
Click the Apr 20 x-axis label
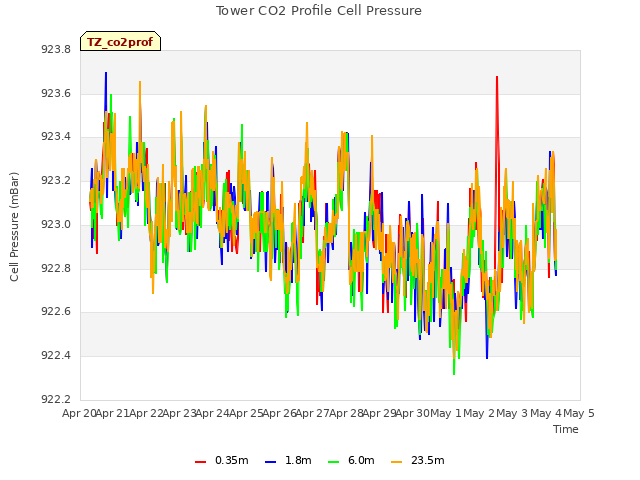[79, 413]
